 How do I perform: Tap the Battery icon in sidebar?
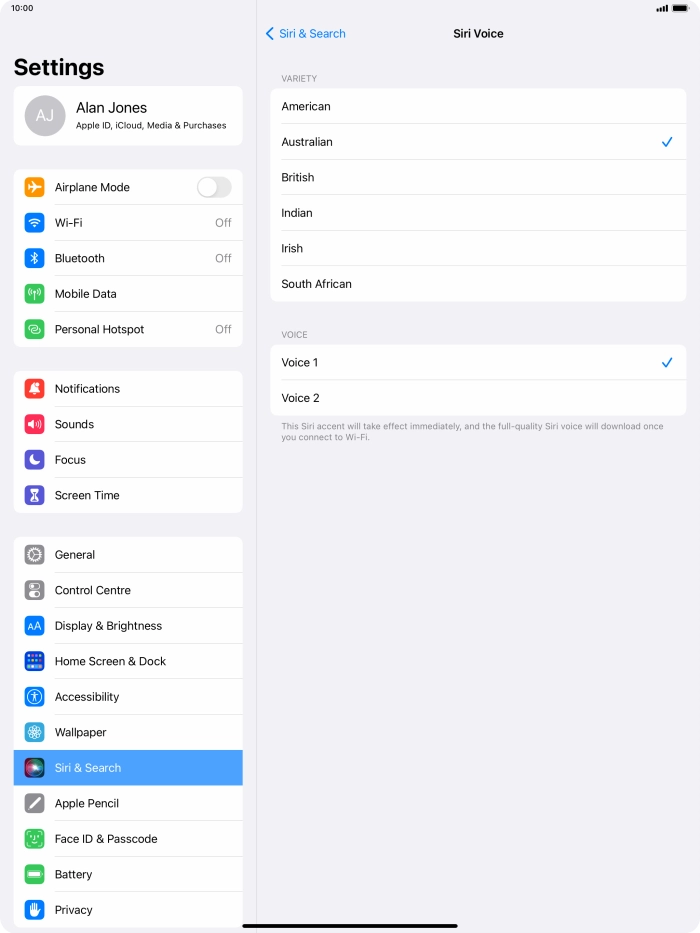(x=35, y=874)
